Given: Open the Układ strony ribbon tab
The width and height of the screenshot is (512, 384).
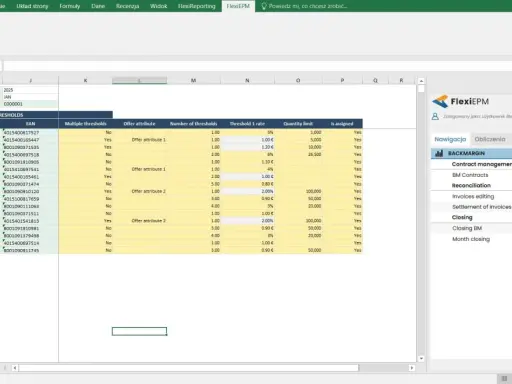Looking at the screenshot, I should (x=32, y=6).
